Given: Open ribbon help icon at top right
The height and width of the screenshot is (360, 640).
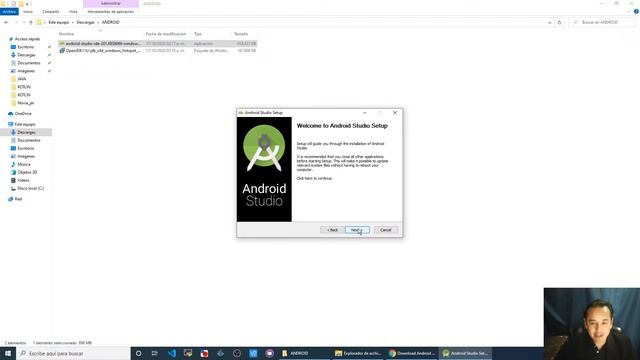Looking at the screenshot, I should click(636, 12).
